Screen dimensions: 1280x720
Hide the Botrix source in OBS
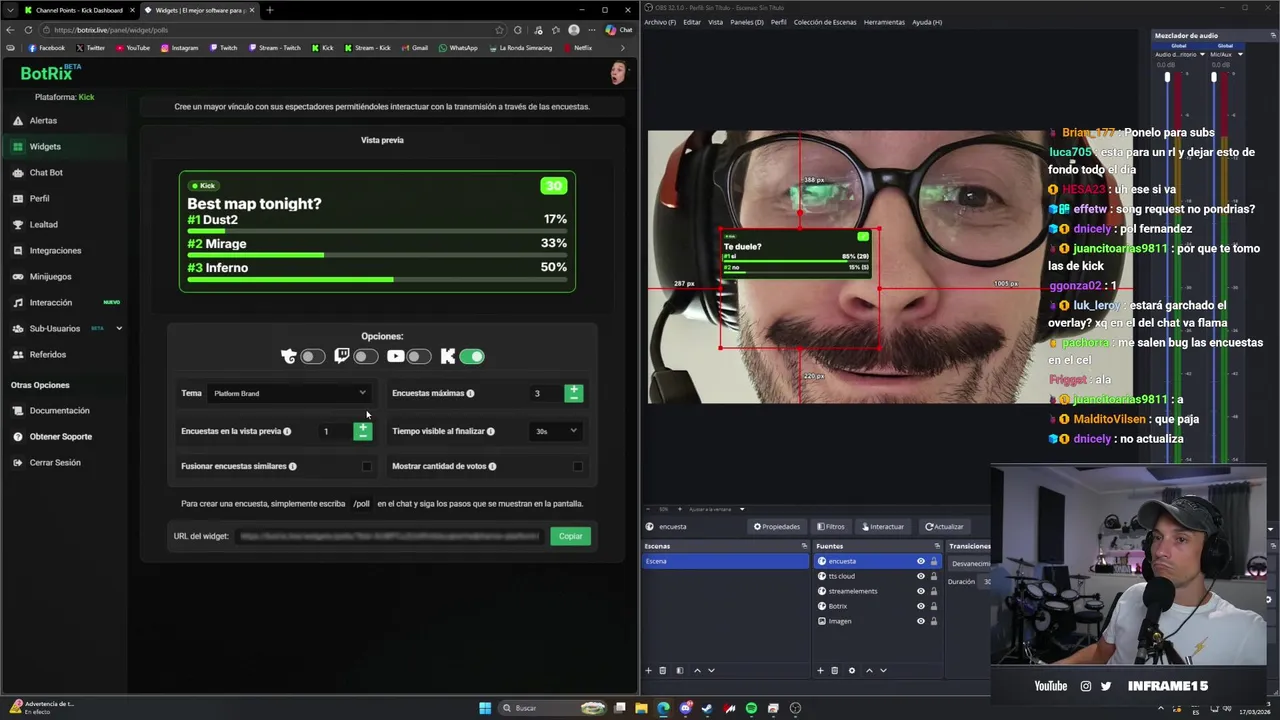(x=921, y=606)
